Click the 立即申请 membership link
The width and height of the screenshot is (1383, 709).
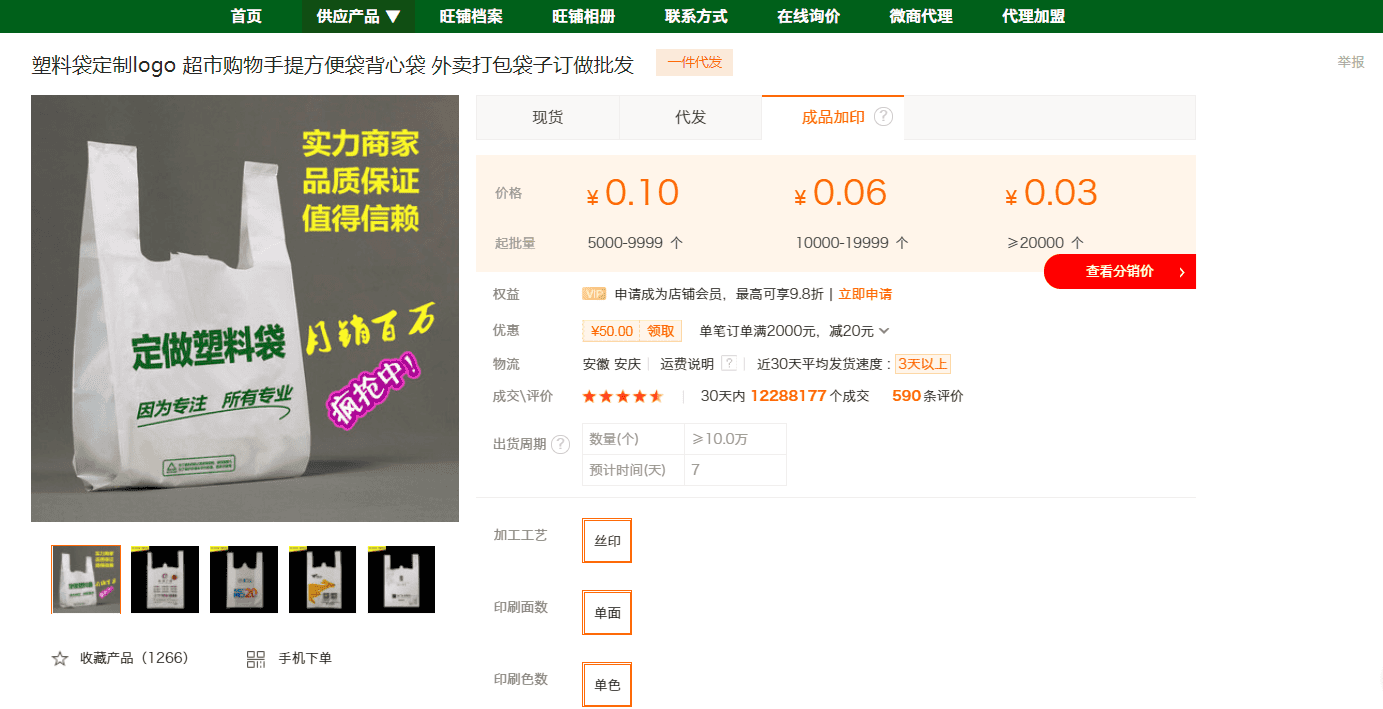[x=865, y=294]
